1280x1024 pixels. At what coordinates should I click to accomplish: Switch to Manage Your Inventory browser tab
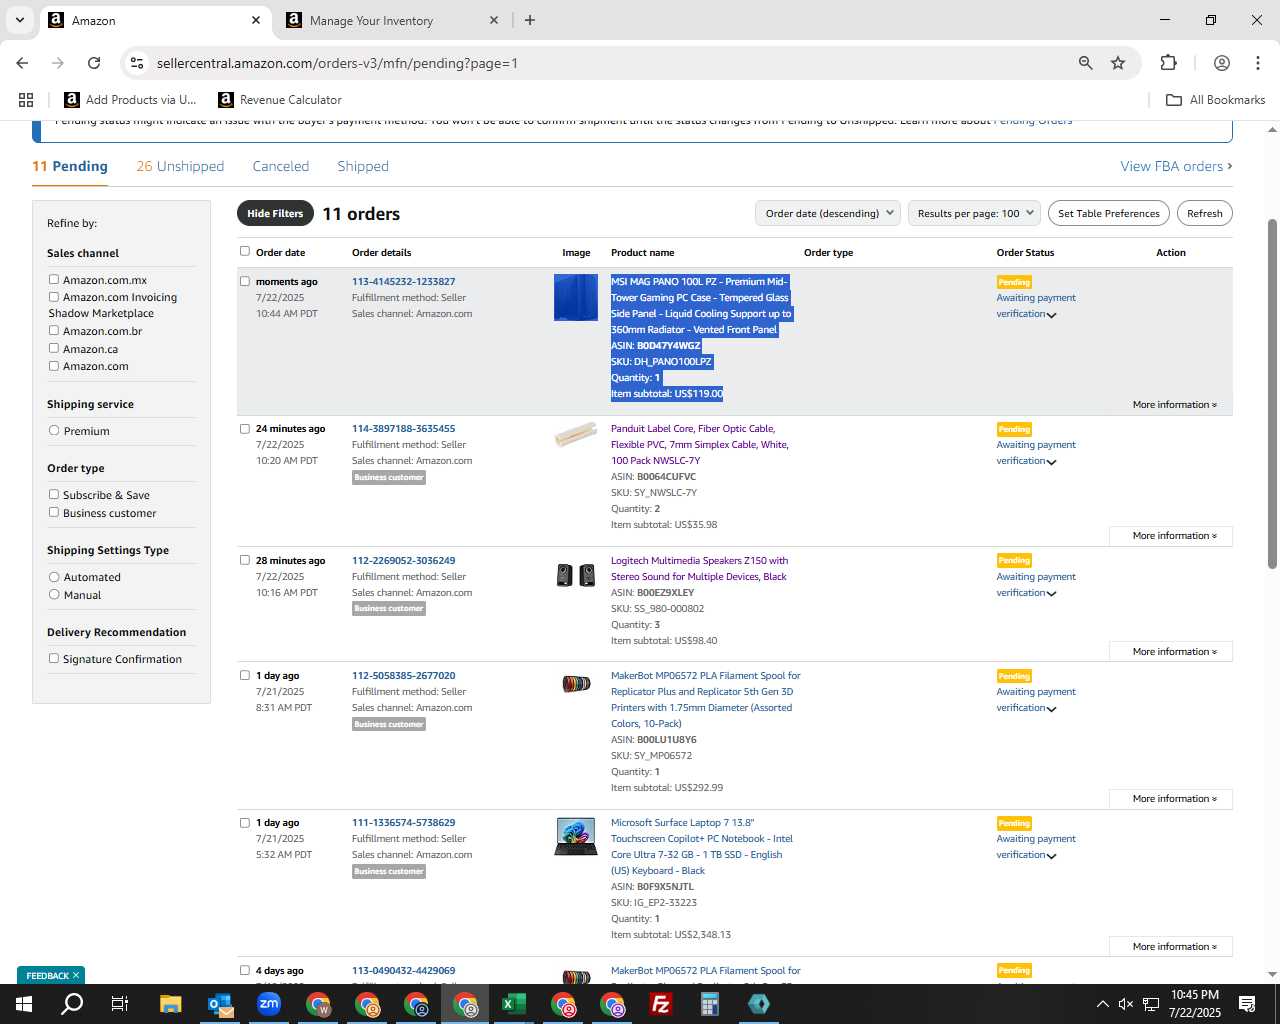click(x=390, y=20)
